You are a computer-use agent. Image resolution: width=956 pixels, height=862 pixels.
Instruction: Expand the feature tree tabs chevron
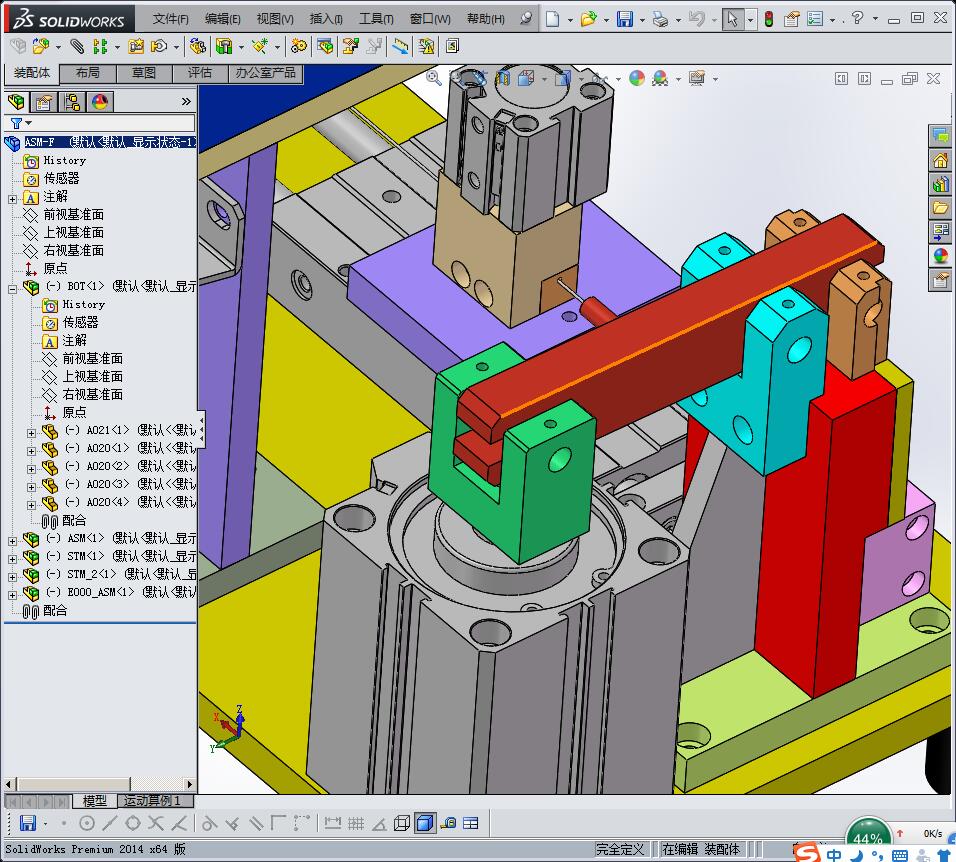click(186, 101)
